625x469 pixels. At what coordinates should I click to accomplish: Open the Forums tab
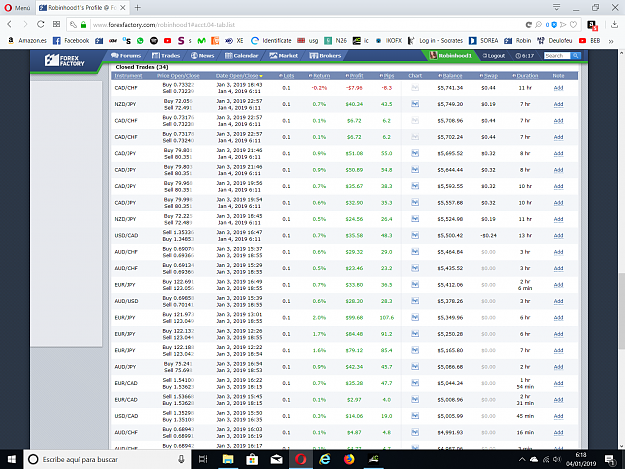coord(126,56)
